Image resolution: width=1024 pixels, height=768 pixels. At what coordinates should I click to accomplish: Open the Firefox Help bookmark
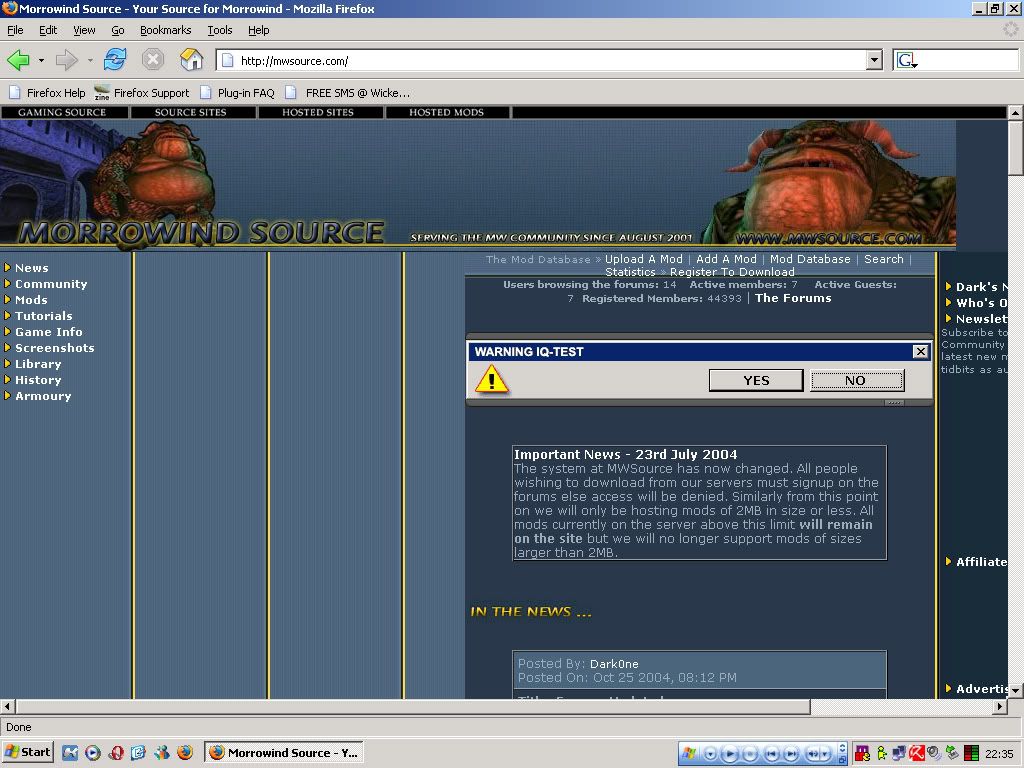(47, 93)
